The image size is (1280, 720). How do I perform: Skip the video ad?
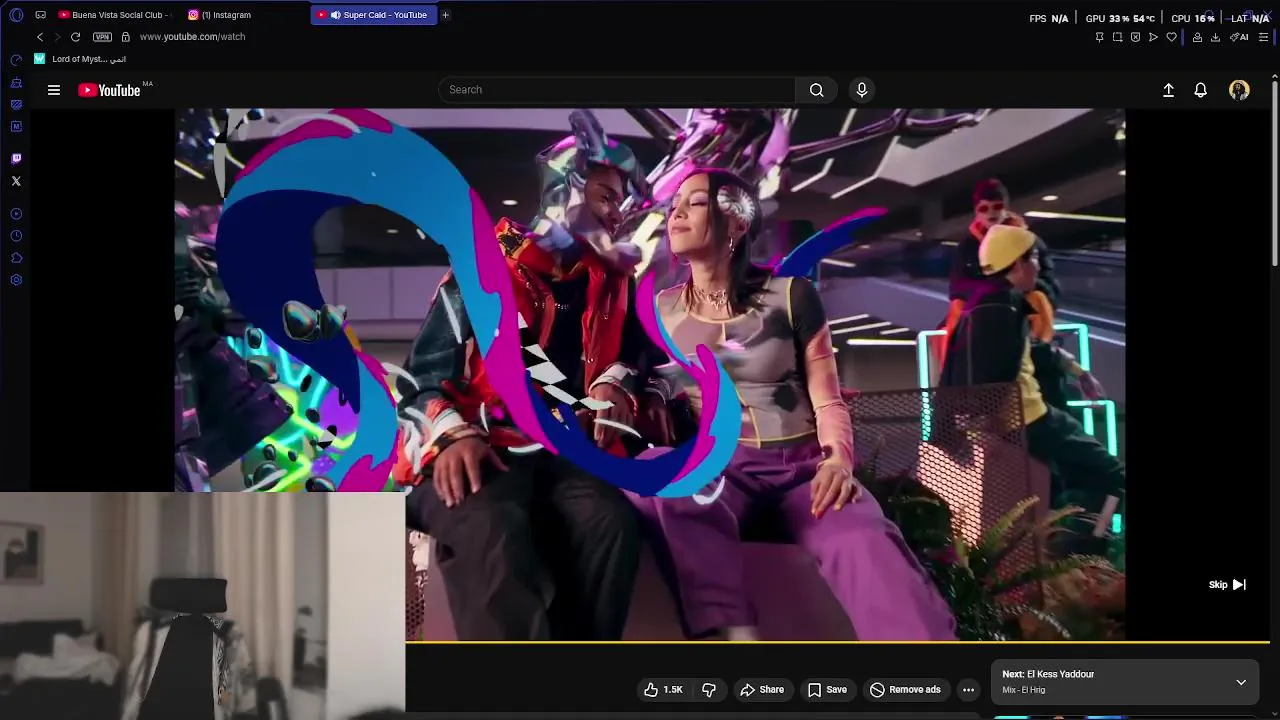pyautogui.click(x=1227, y=585)
